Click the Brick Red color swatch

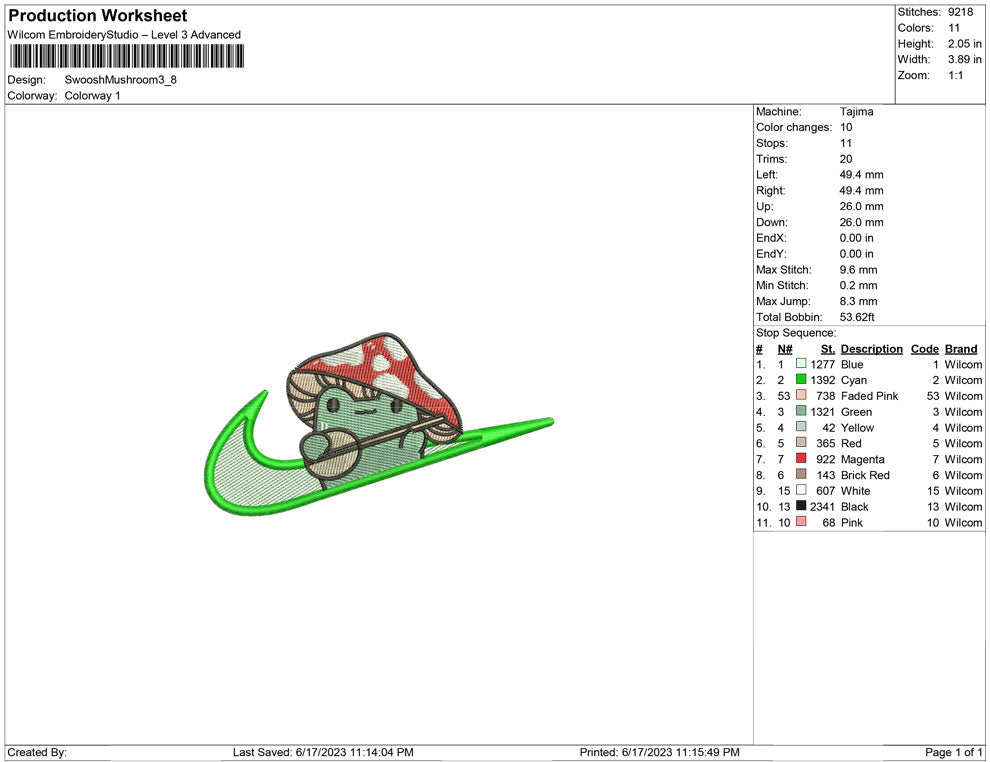tap(801, 474)
